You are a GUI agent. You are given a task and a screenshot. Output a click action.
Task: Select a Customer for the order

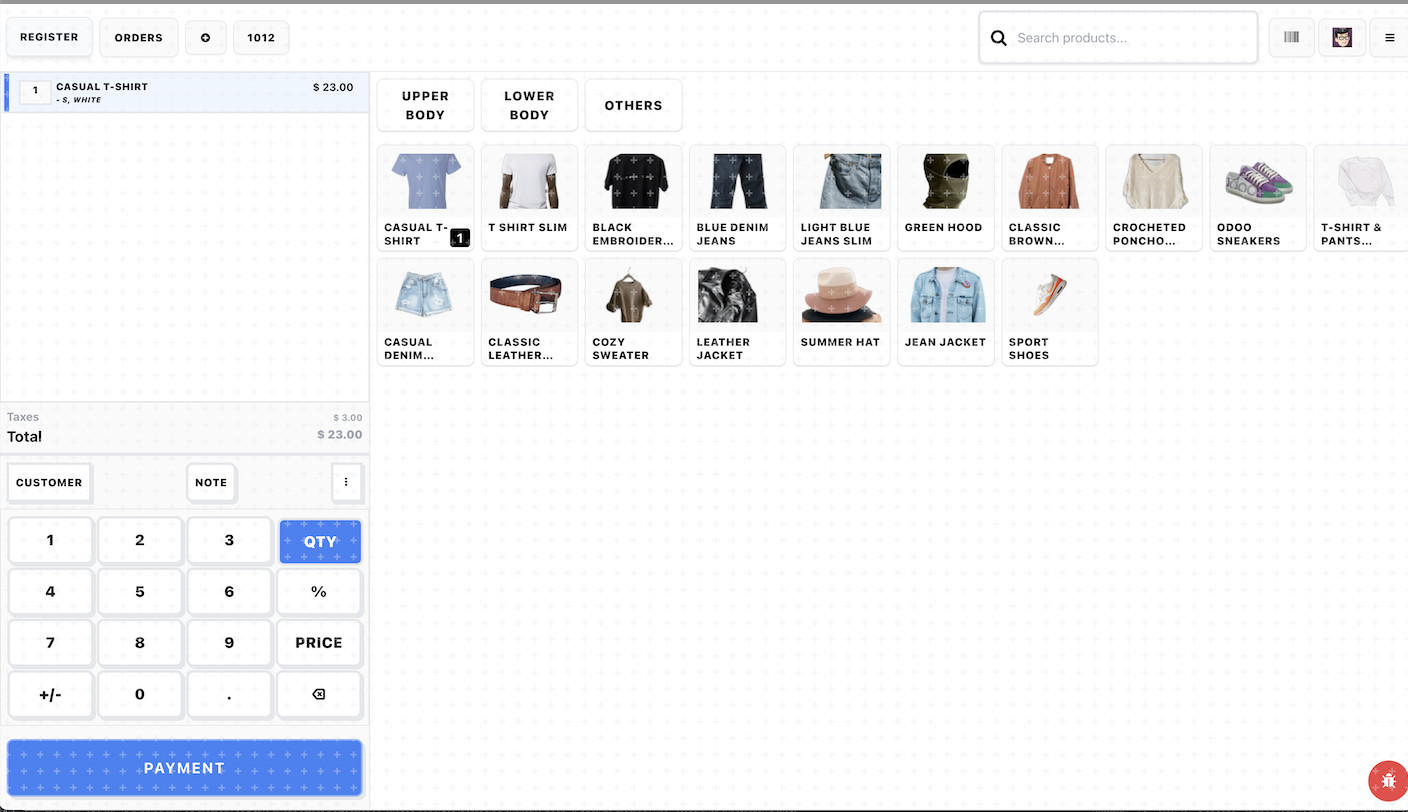click(x=49, y=482)
